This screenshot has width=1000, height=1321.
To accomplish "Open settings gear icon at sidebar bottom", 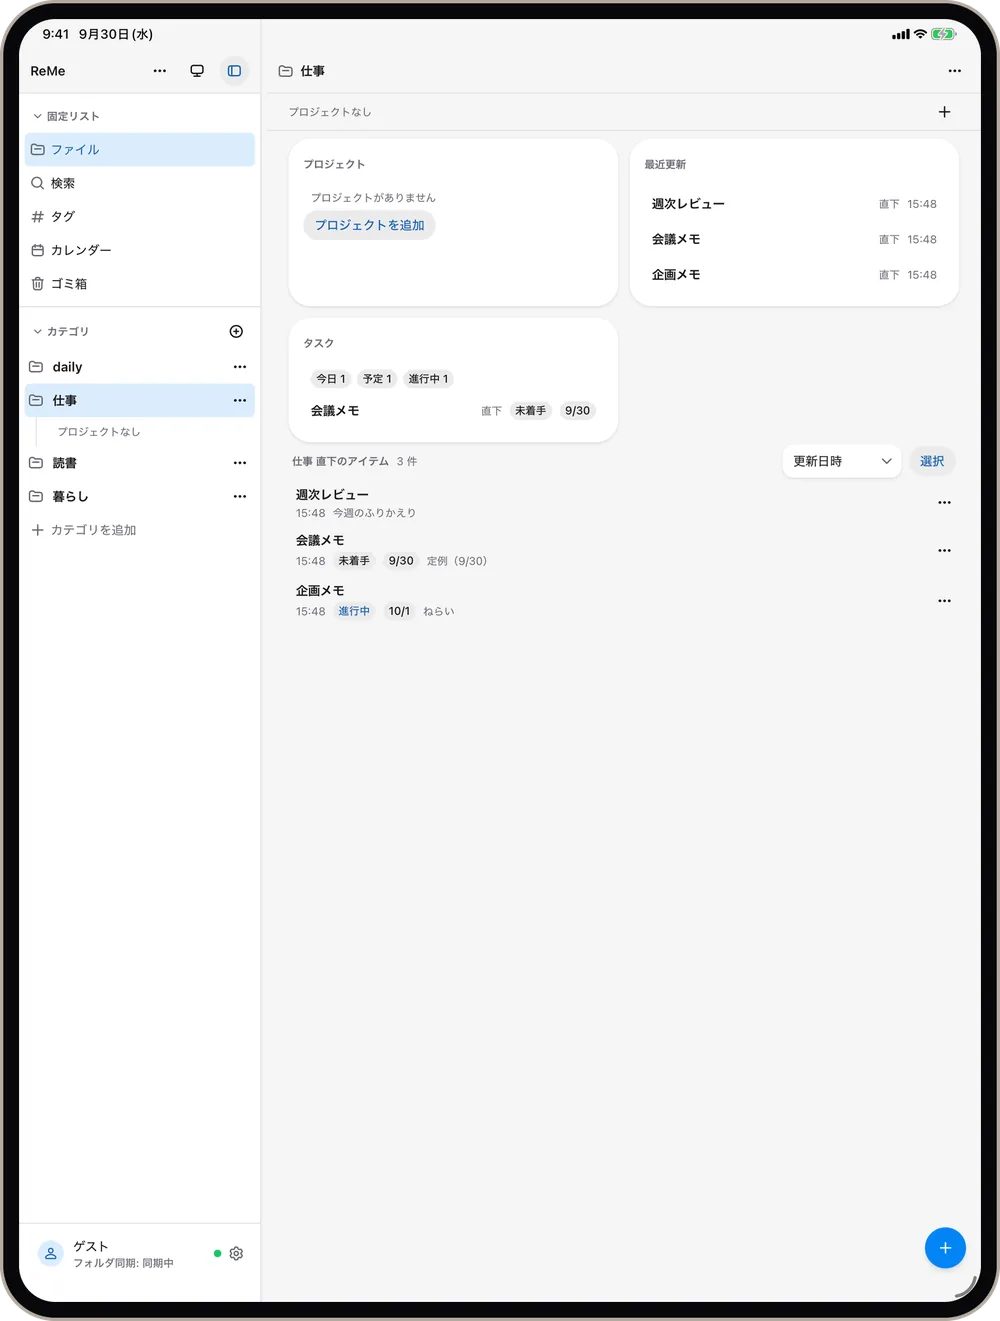I will [x=236, y=1253].
